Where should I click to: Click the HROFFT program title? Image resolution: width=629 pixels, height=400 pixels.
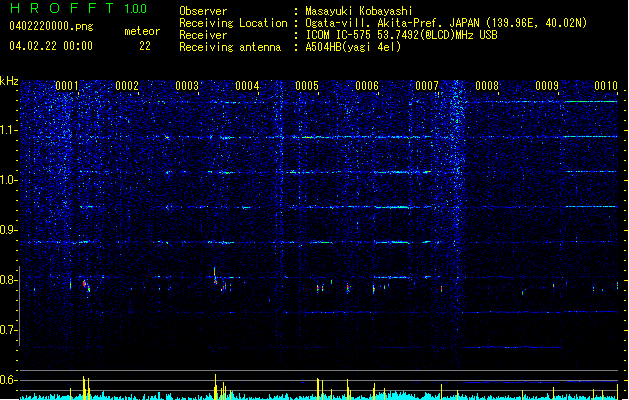click(x=62, y=8)
